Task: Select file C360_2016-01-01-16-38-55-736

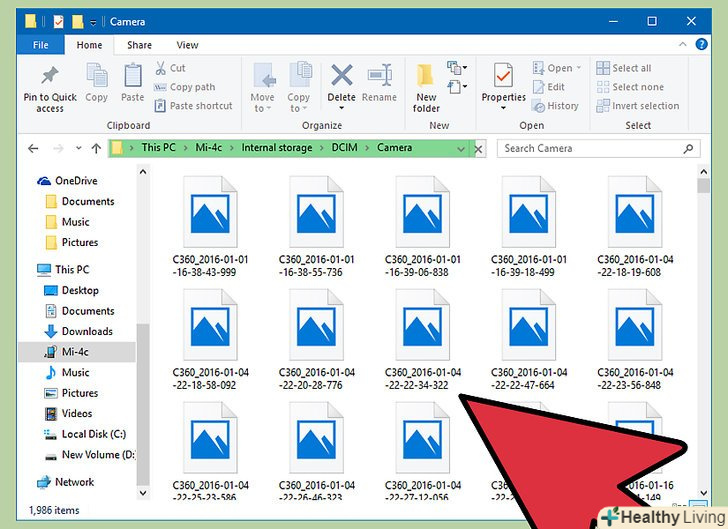Action: tap(316, 227)
